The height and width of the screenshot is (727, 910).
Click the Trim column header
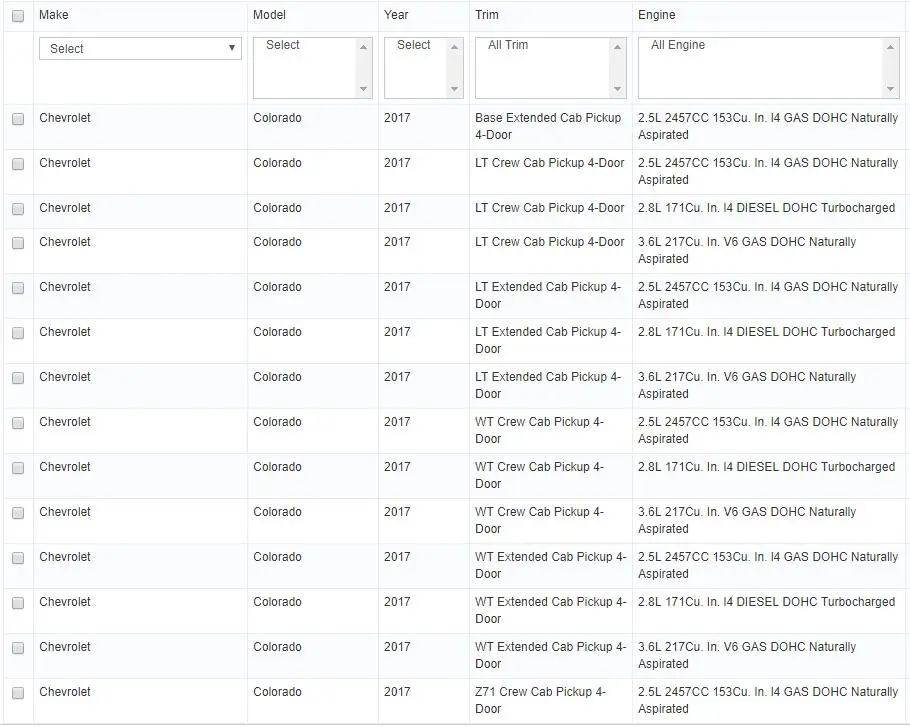[486, 15]
